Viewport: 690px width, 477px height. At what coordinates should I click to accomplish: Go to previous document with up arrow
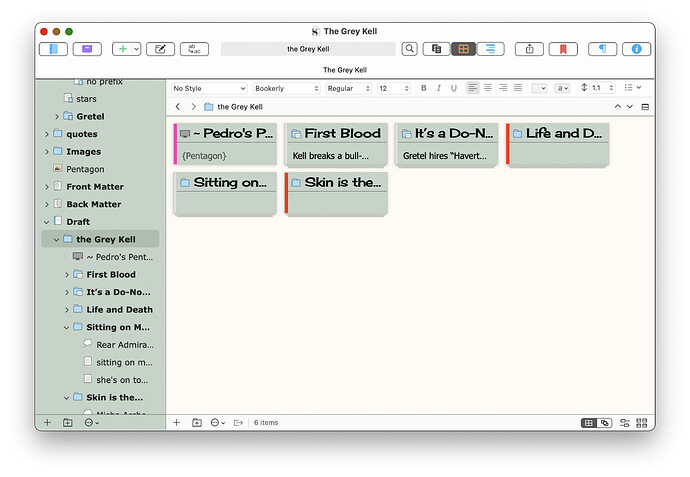[x=618, y=106]
